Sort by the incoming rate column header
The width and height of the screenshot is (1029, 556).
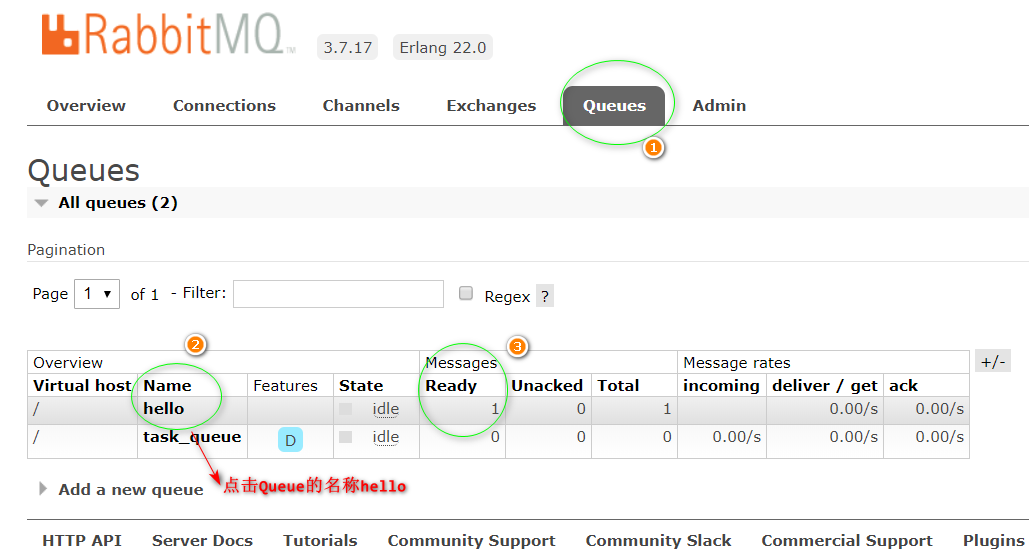click(x=721, y=385)
